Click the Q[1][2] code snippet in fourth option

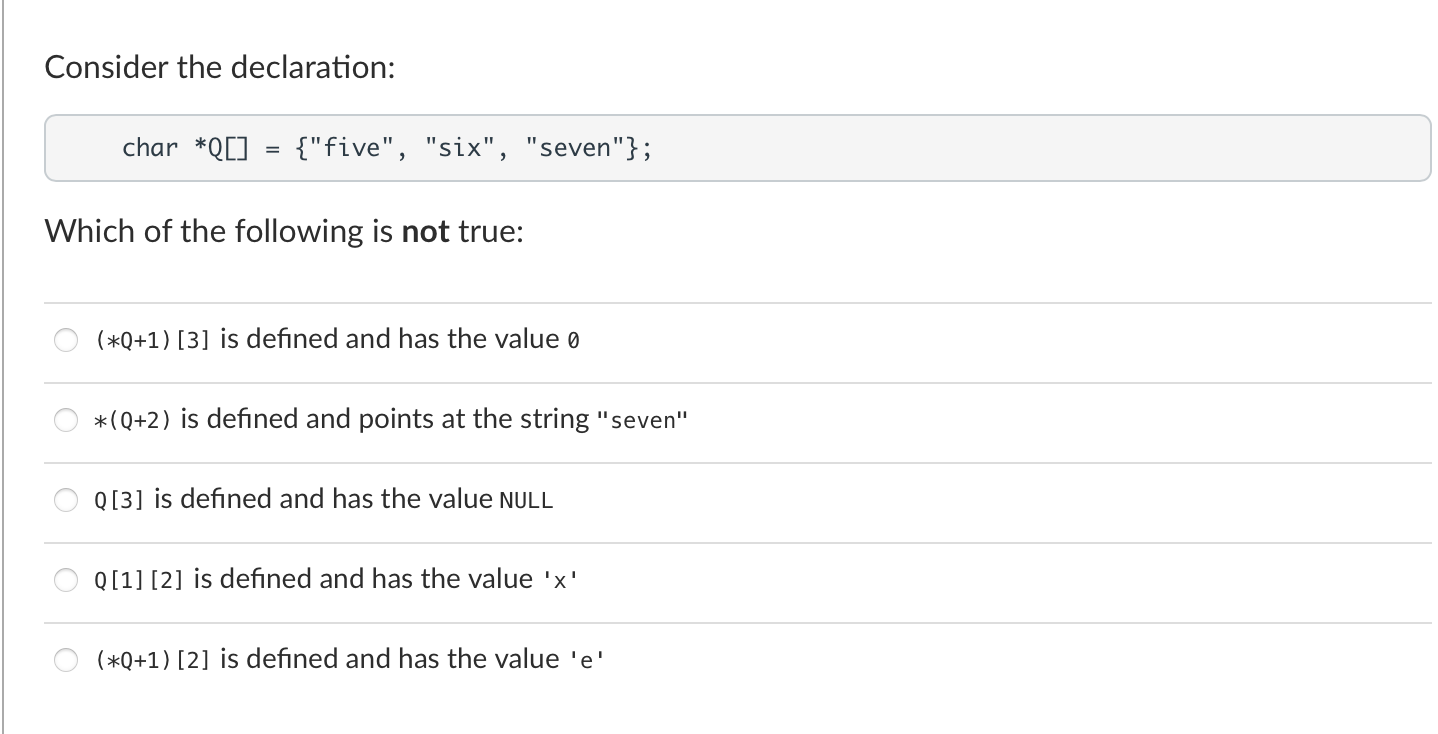point(139,581)
